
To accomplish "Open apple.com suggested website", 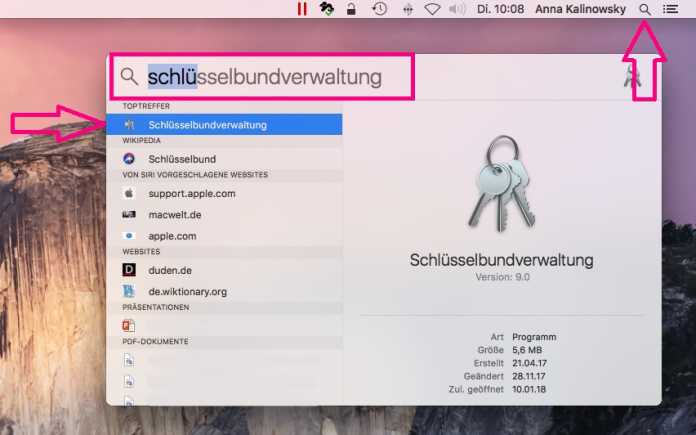I will (x=224, y=236).
